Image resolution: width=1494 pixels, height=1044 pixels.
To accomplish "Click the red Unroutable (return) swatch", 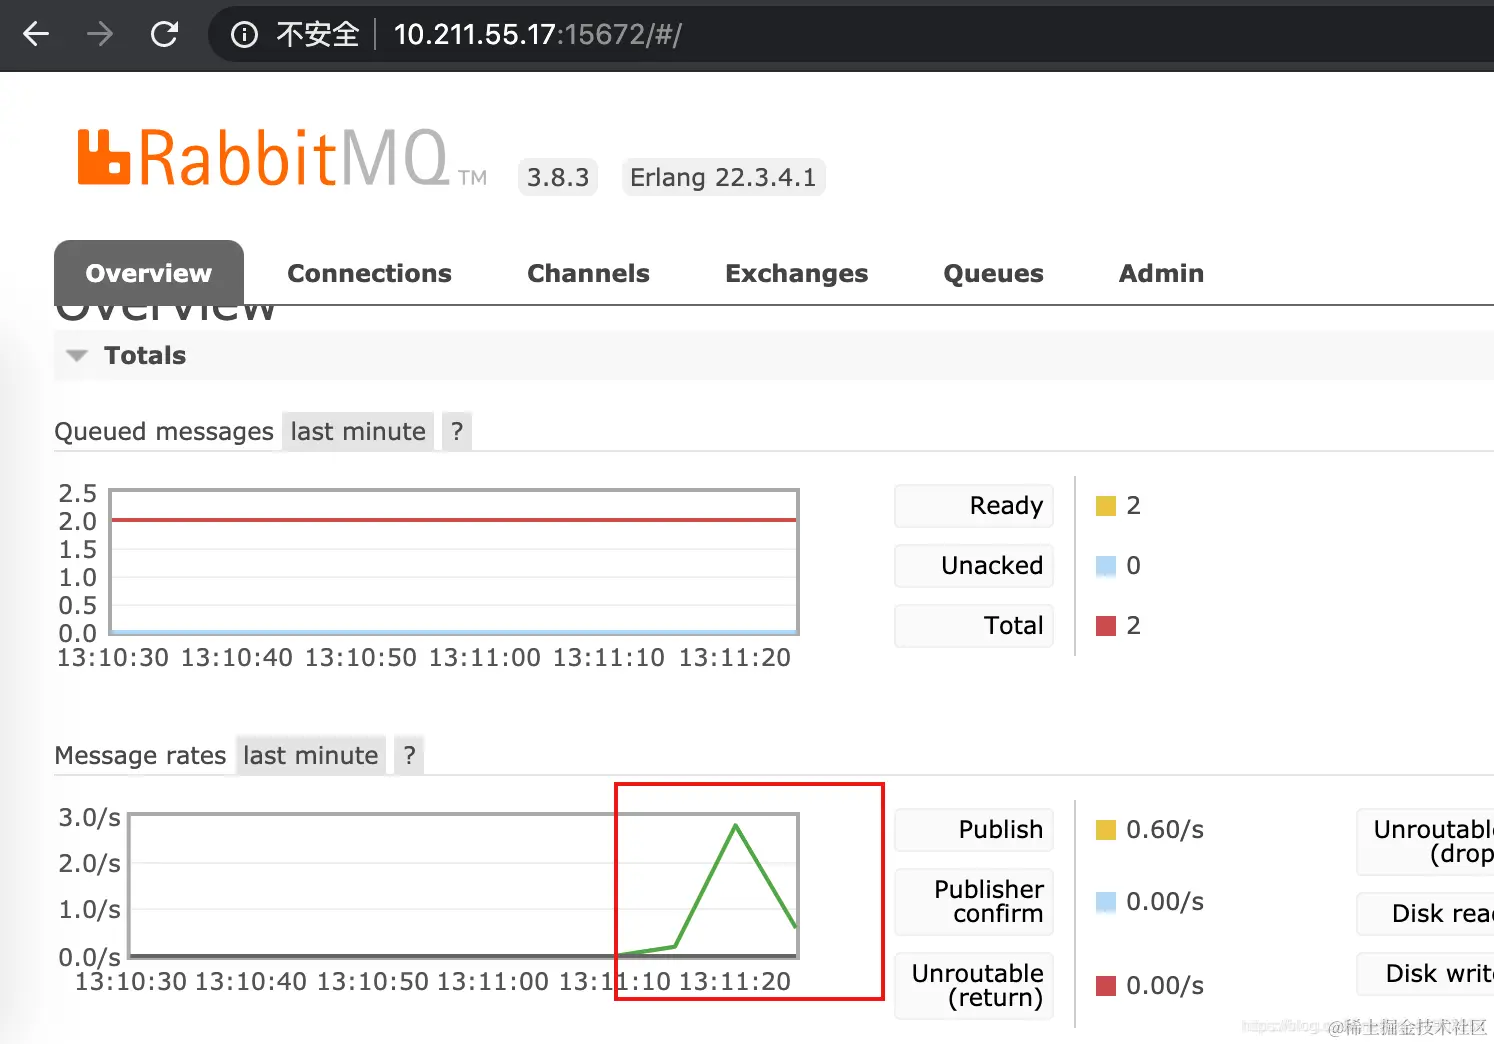I will tap(1106, 986).
